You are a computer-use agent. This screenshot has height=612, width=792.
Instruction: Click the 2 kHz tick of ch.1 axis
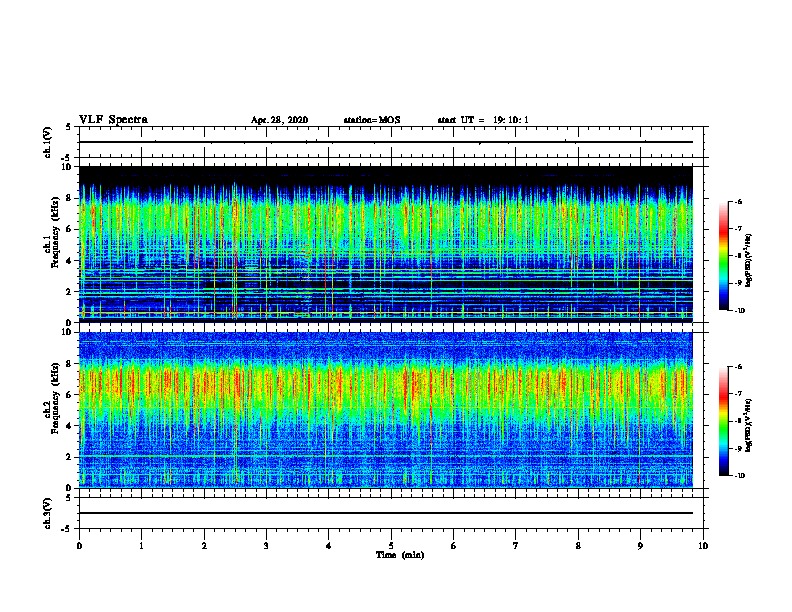click(69, 291)
